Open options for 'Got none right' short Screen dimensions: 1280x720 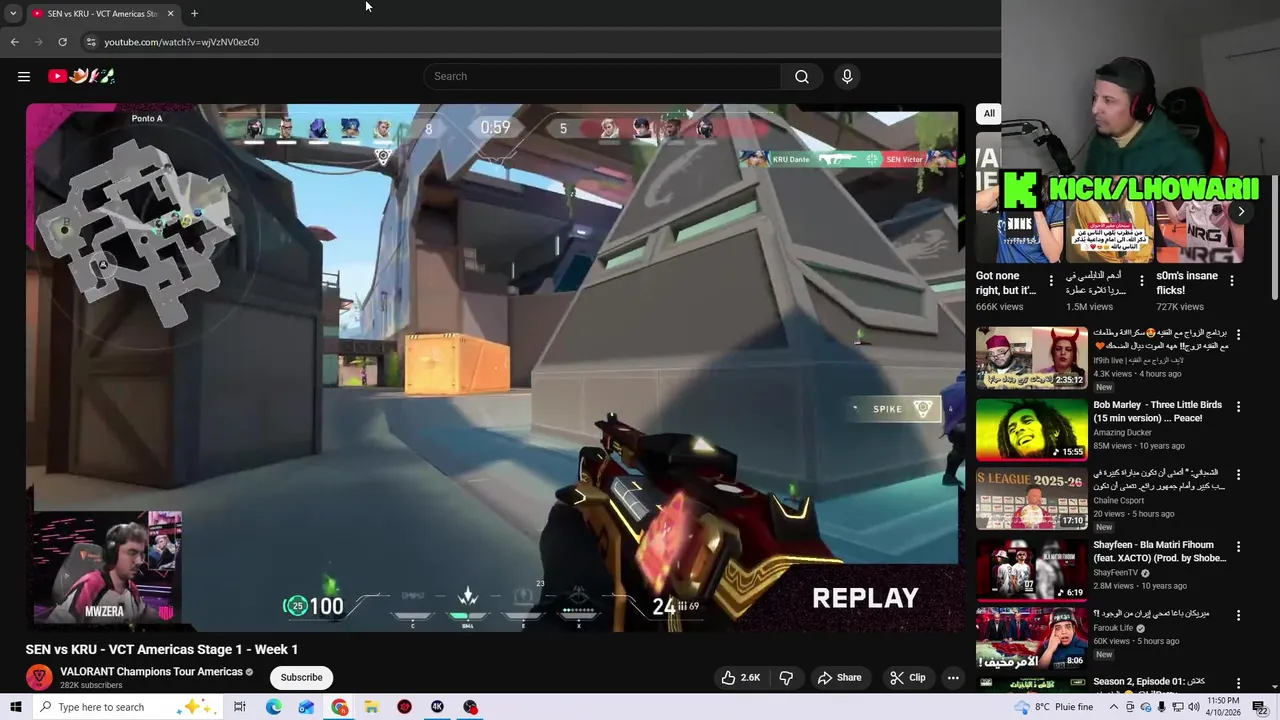pos(1051,281)
